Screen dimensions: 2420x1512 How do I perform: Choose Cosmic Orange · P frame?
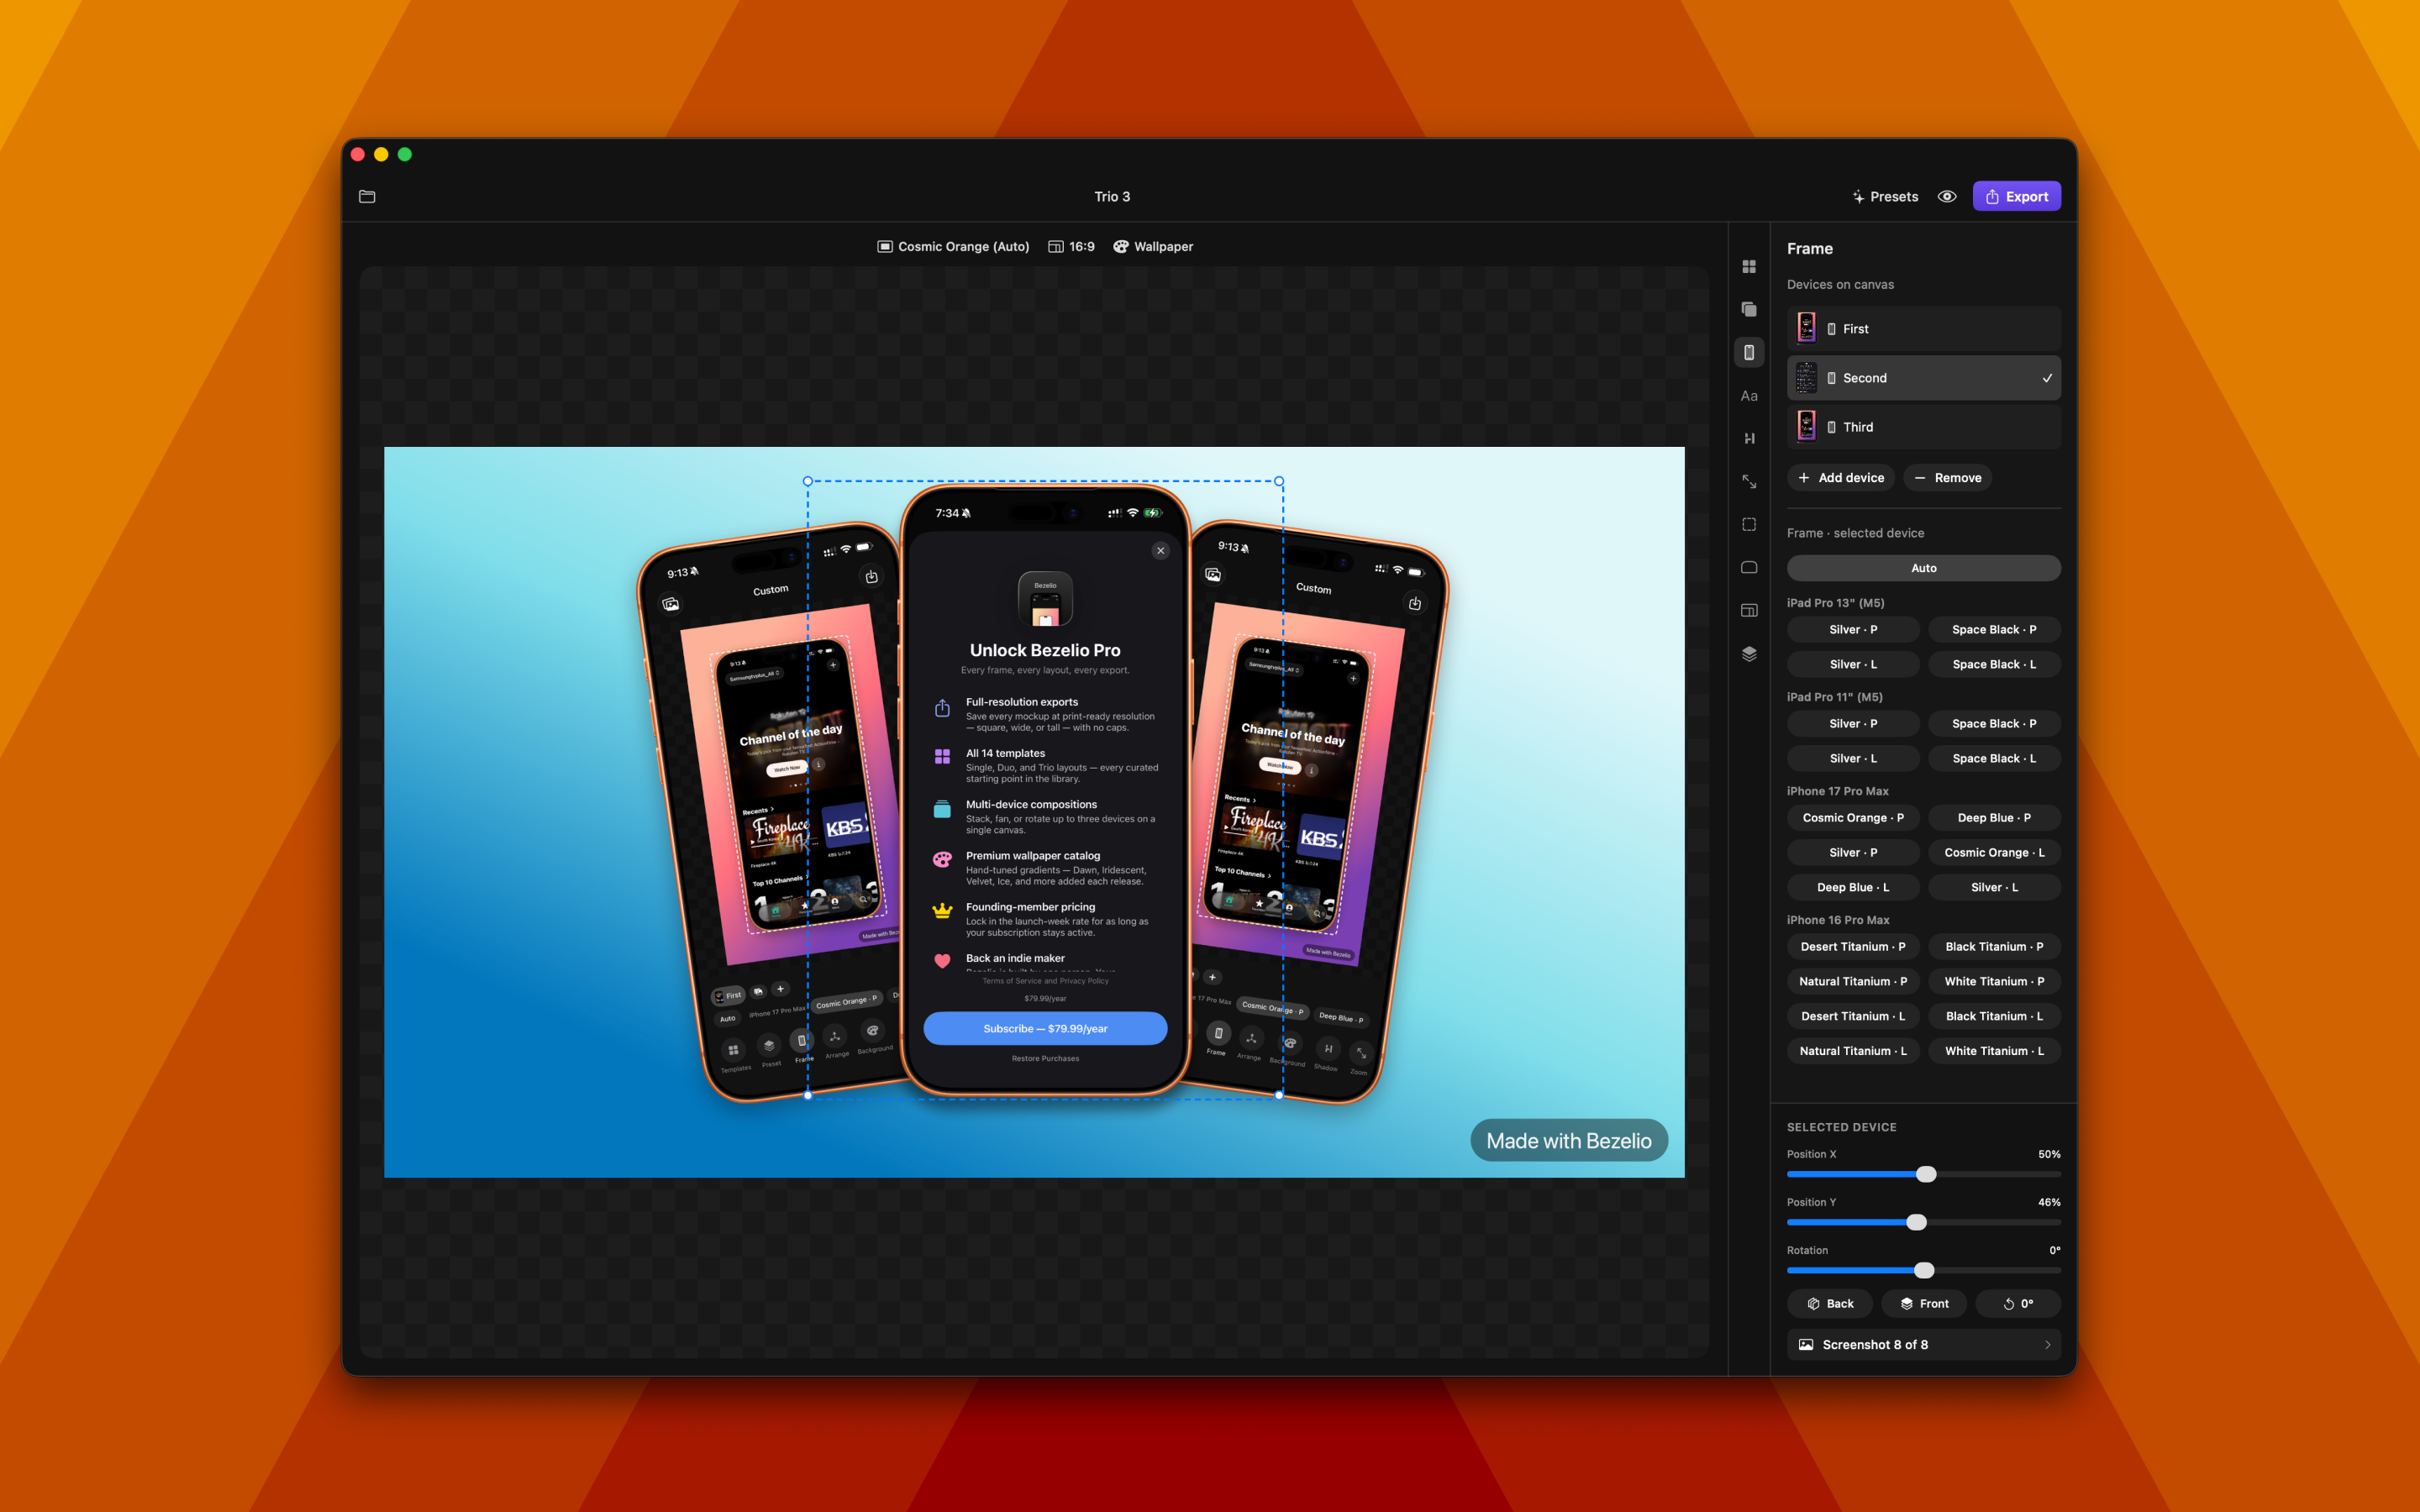point(1852,818)
